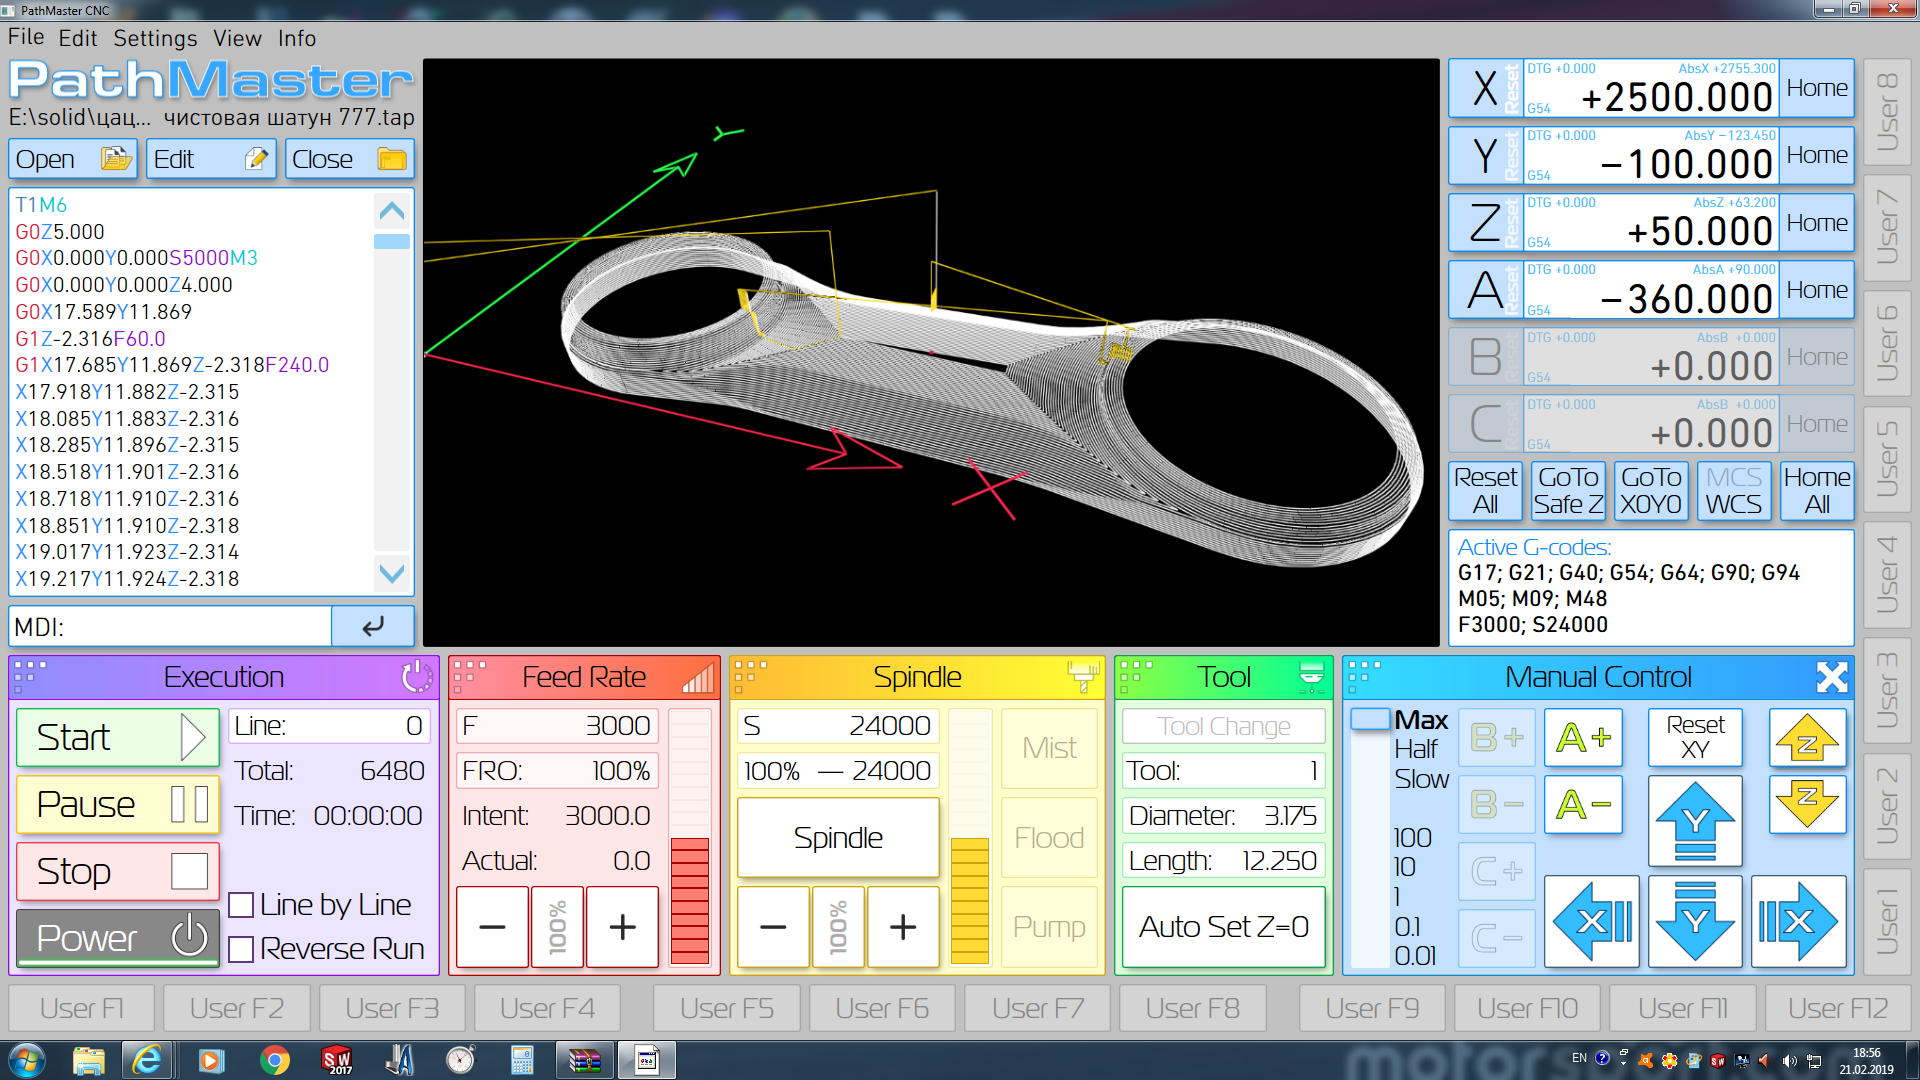Jog Z axis down with yellow arrow

click(1806, 804)
